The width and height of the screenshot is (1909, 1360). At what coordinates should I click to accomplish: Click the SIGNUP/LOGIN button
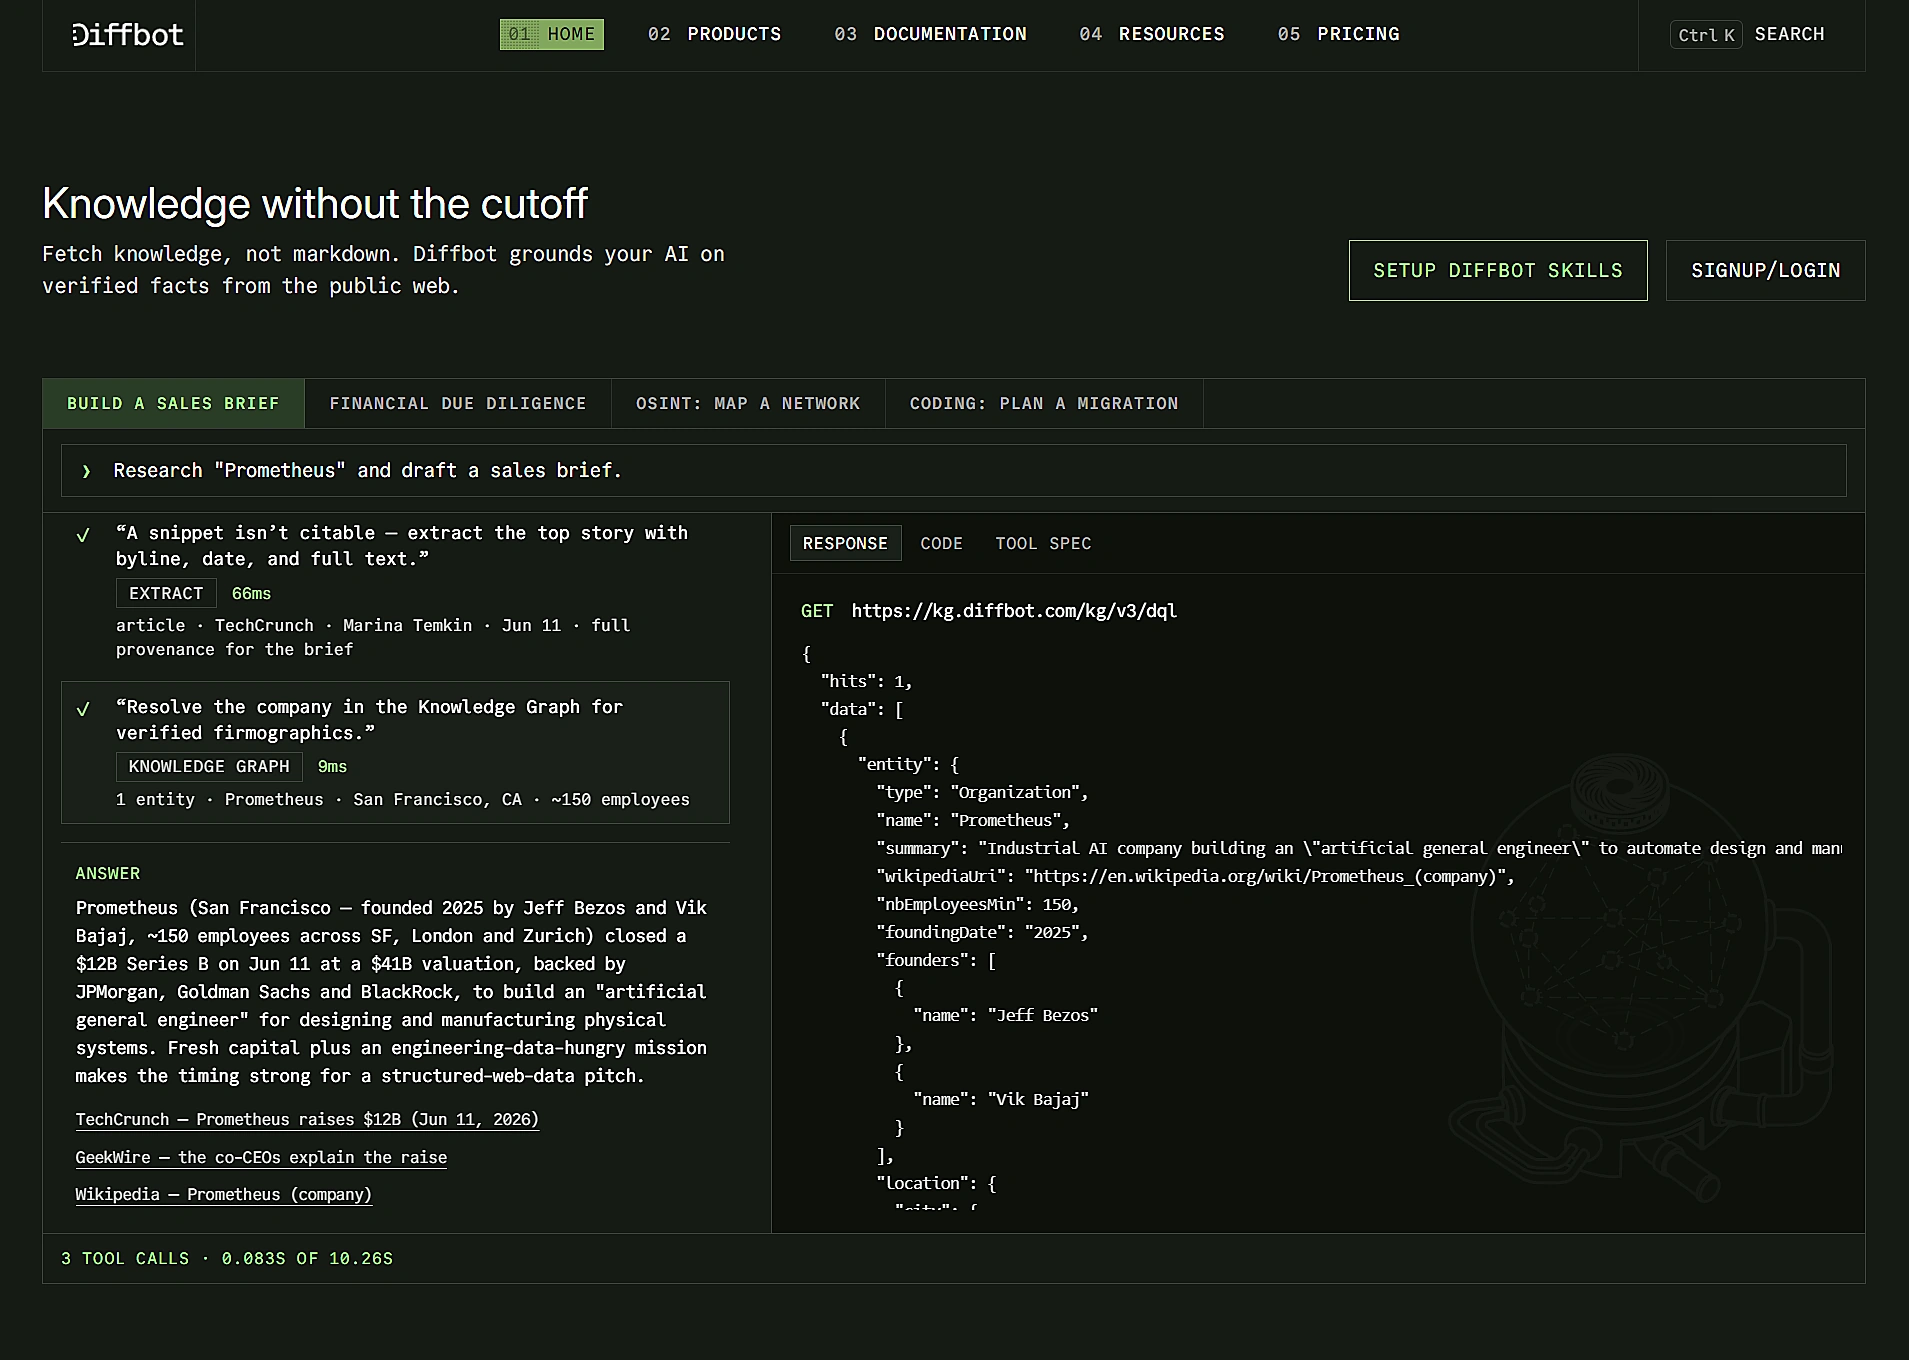click(x=1765, y=270)
